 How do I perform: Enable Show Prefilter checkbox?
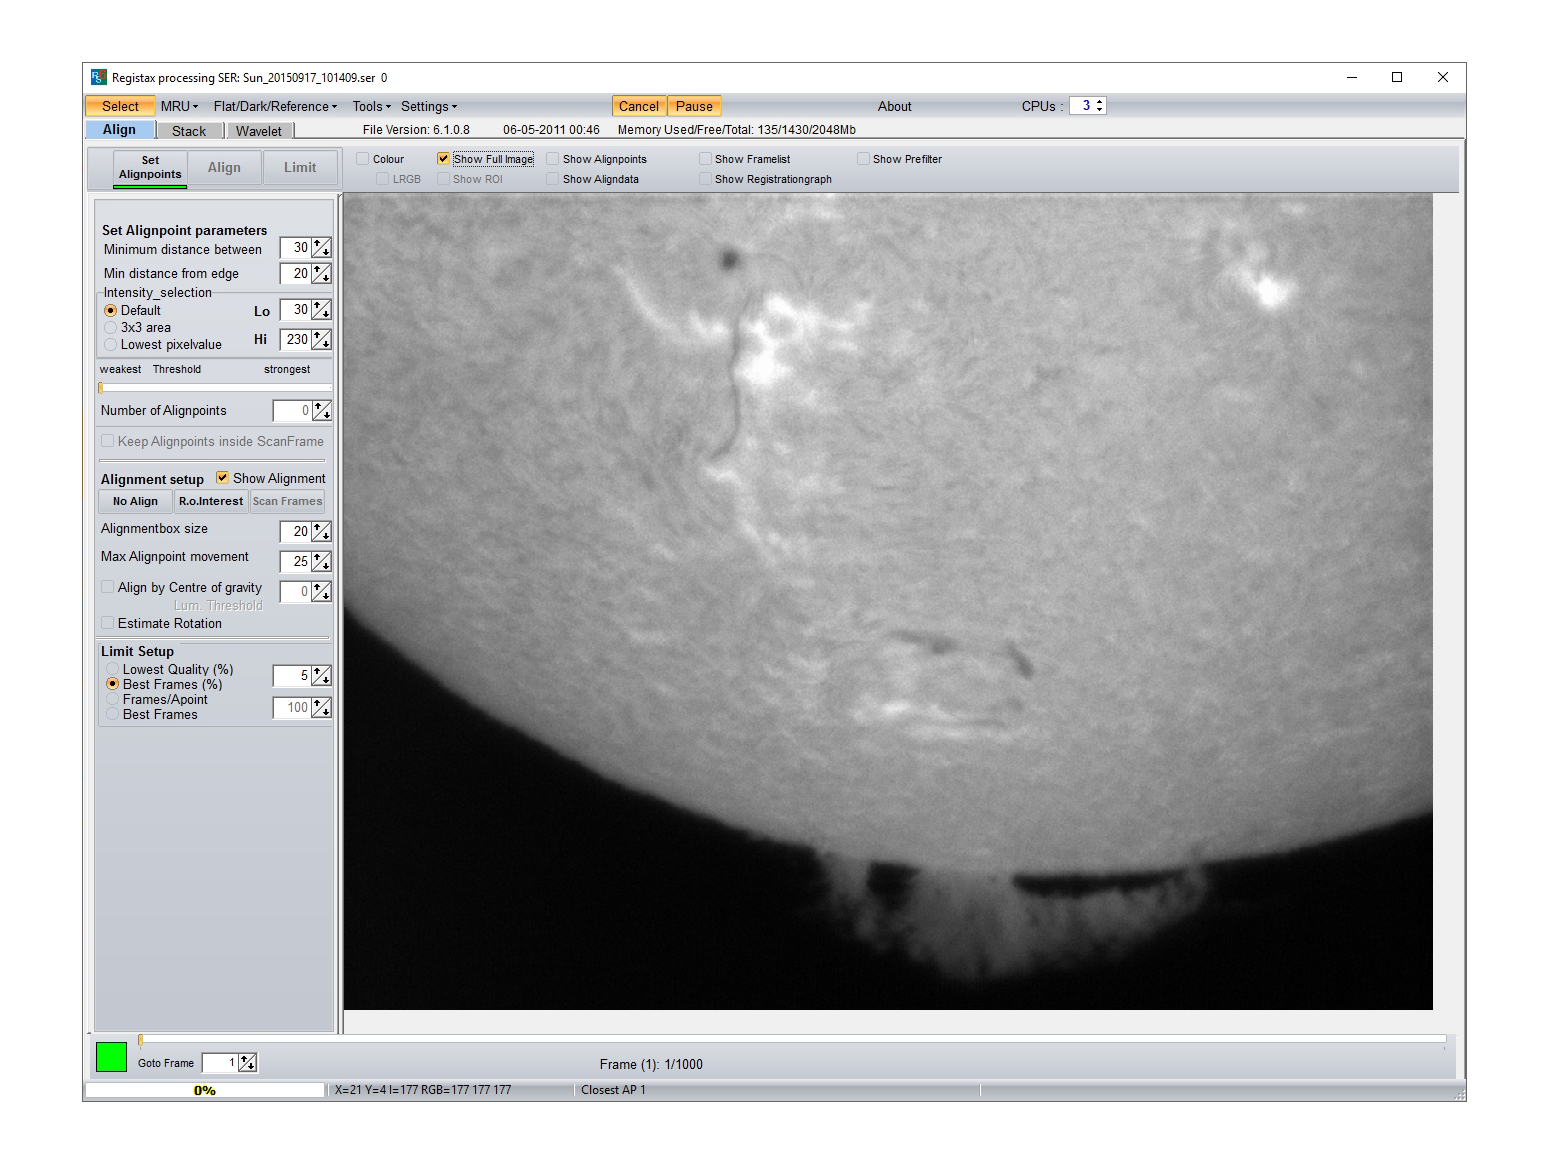pyautogui.click(x=863, y=159)
